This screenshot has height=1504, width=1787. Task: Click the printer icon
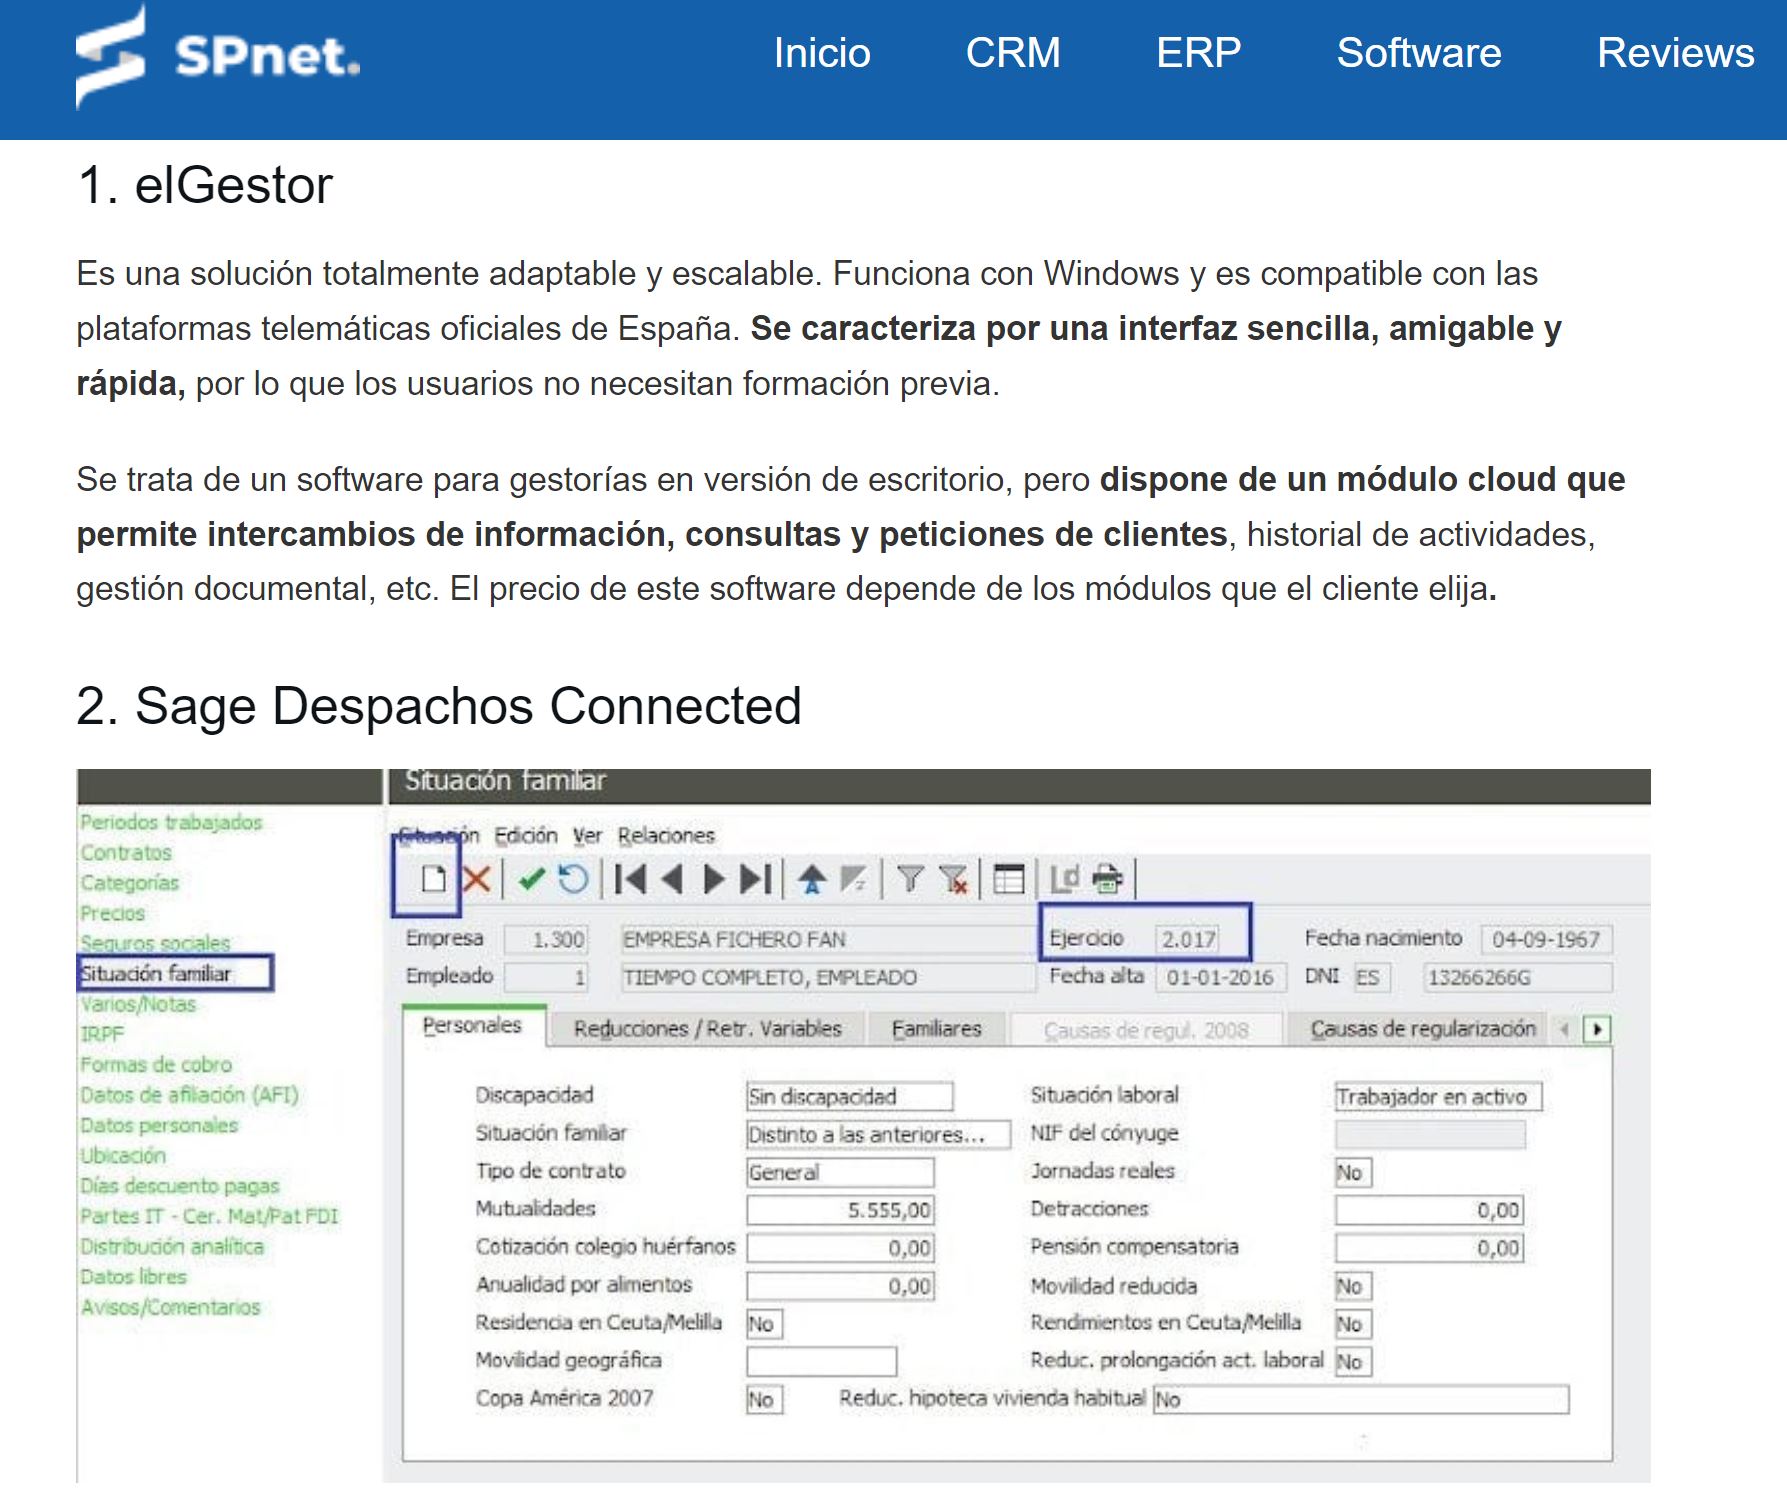click(x=1108, y=879)
